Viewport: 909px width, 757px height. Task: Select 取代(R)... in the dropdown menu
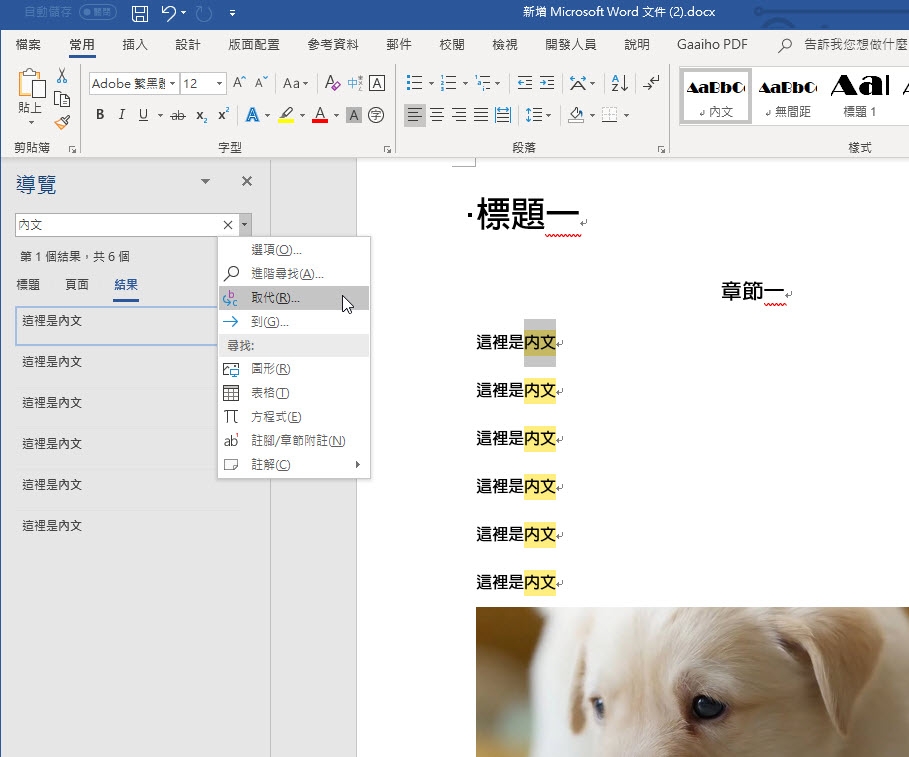pyautogui.click(x=275, y=298)
